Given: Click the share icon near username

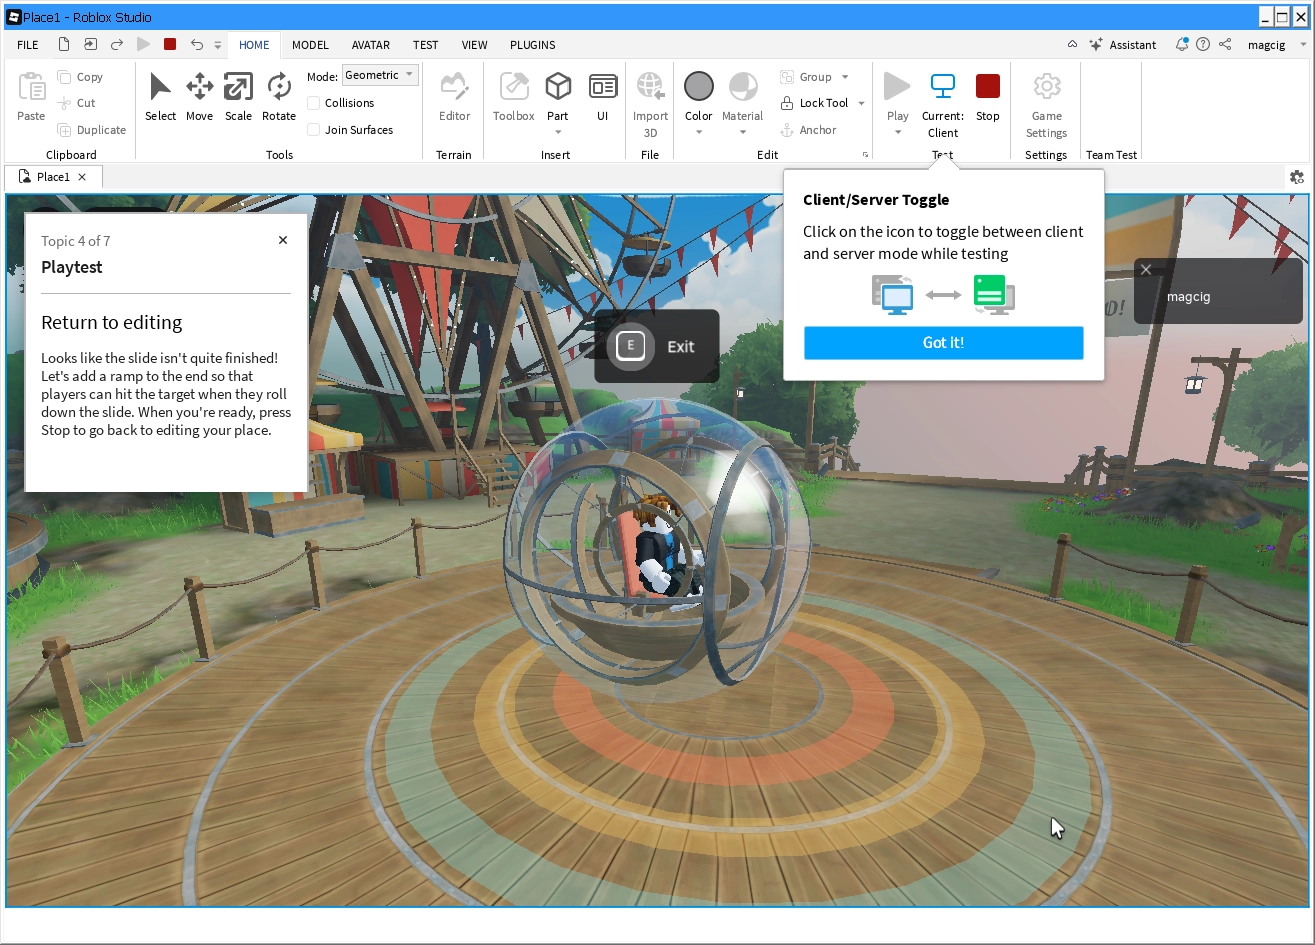Looking at the screenshot, I should coord(1225,45).
